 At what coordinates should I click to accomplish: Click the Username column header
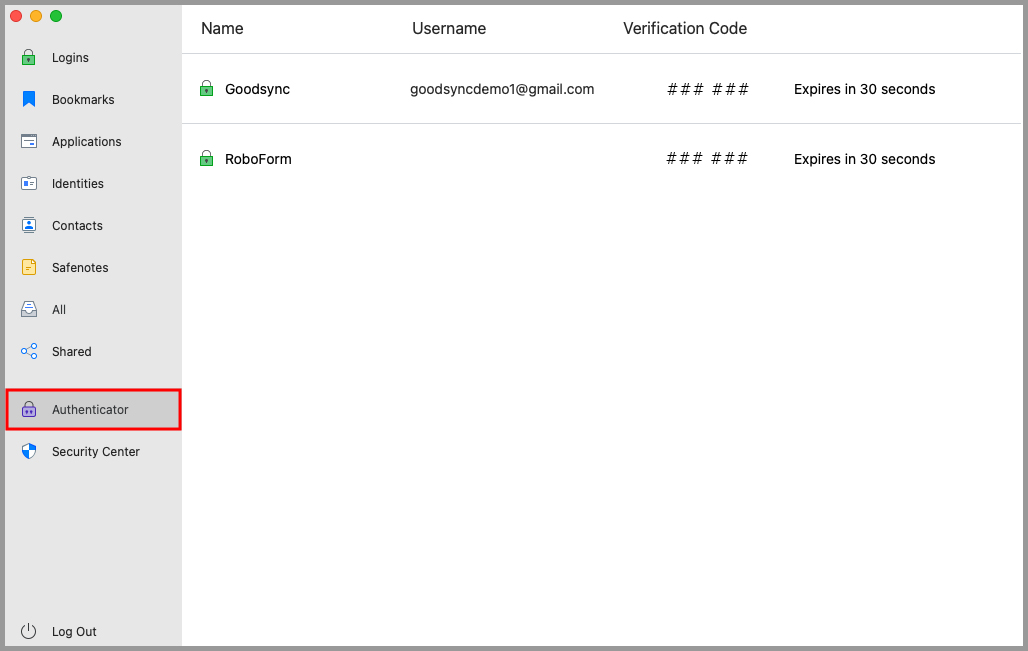click(x=449, y=28)
